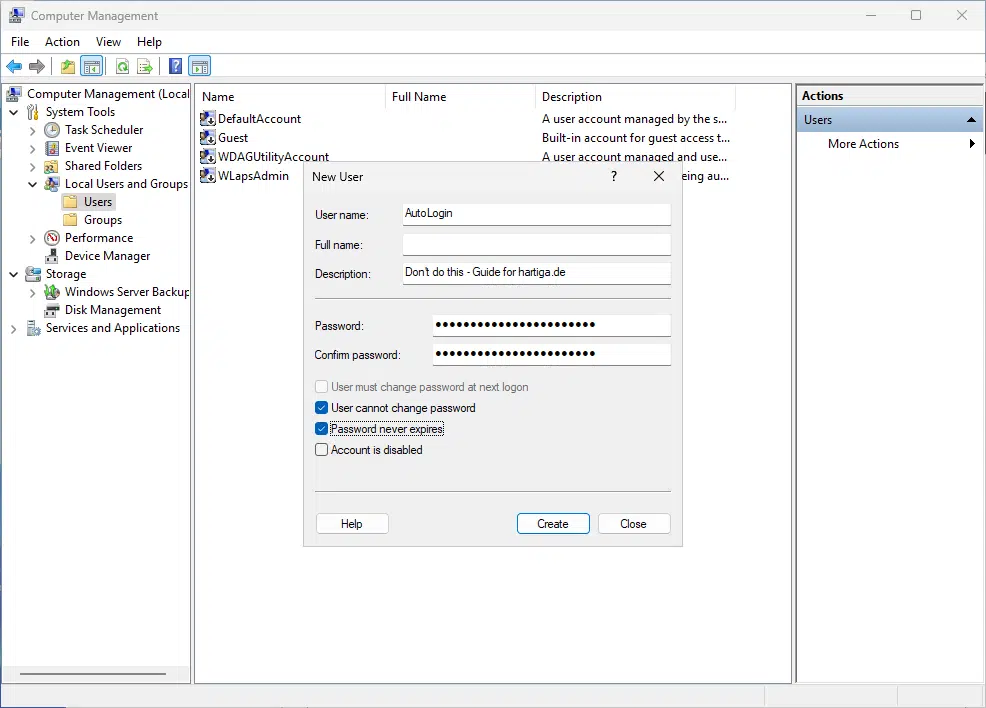Disable User cannot change password
This screenshot has width=986, height=708.
321,407
